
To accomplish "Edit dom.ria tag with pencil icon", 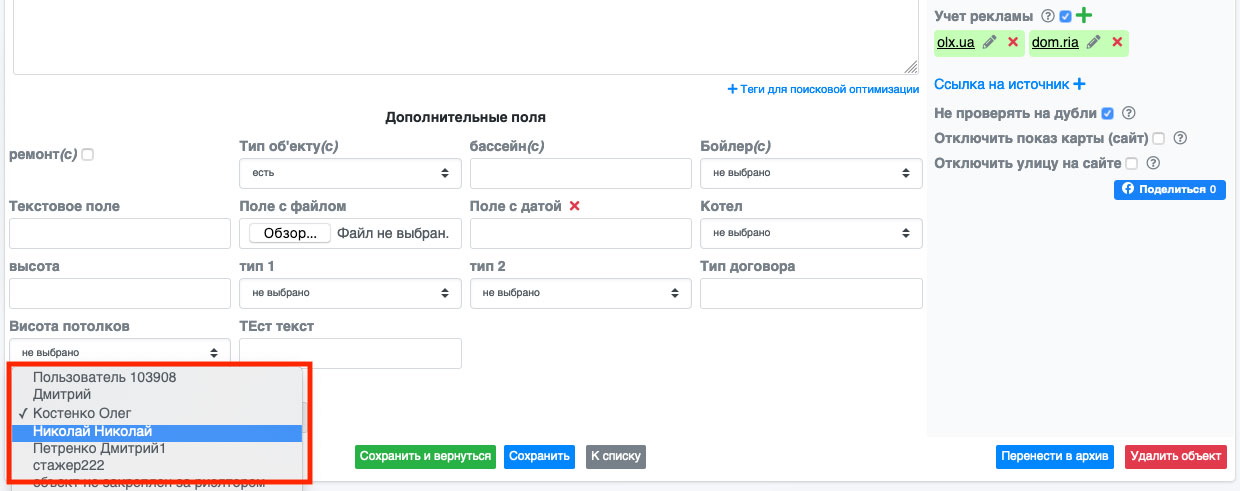I will coord(1094,42).
